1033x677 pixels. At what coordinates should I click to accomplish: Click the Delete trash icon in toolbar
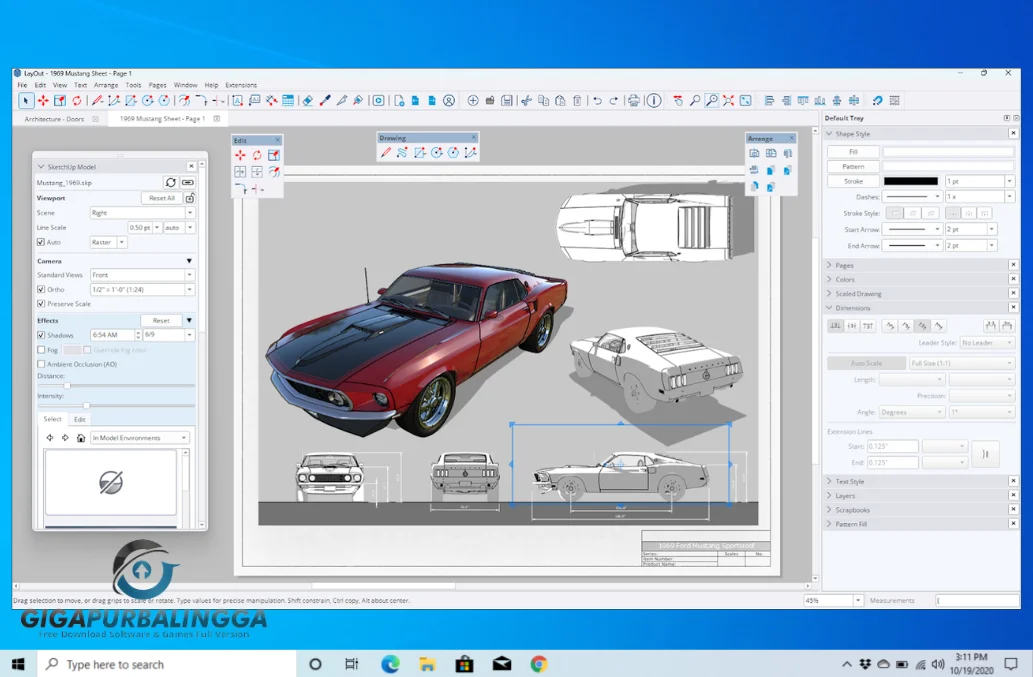click(577, 101)
